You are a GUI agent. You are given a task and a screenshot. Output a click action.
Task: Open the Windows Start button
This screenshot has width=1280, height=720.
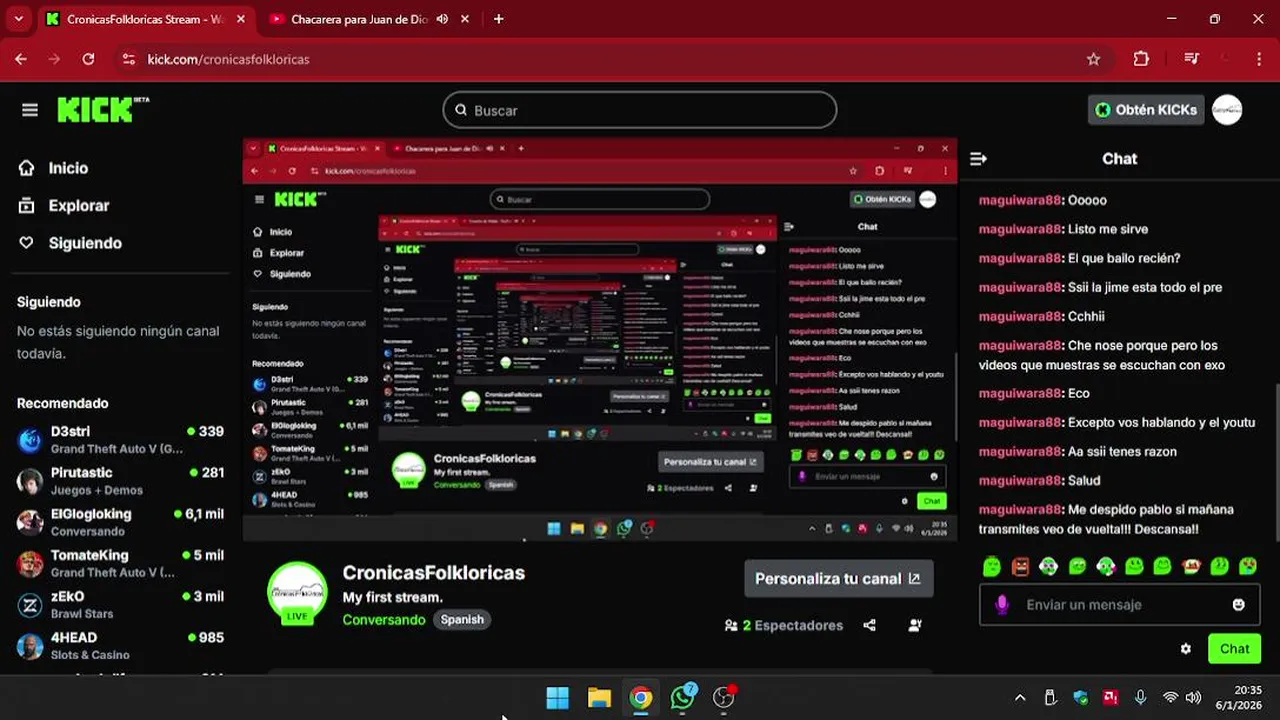[x=557, y=698]
